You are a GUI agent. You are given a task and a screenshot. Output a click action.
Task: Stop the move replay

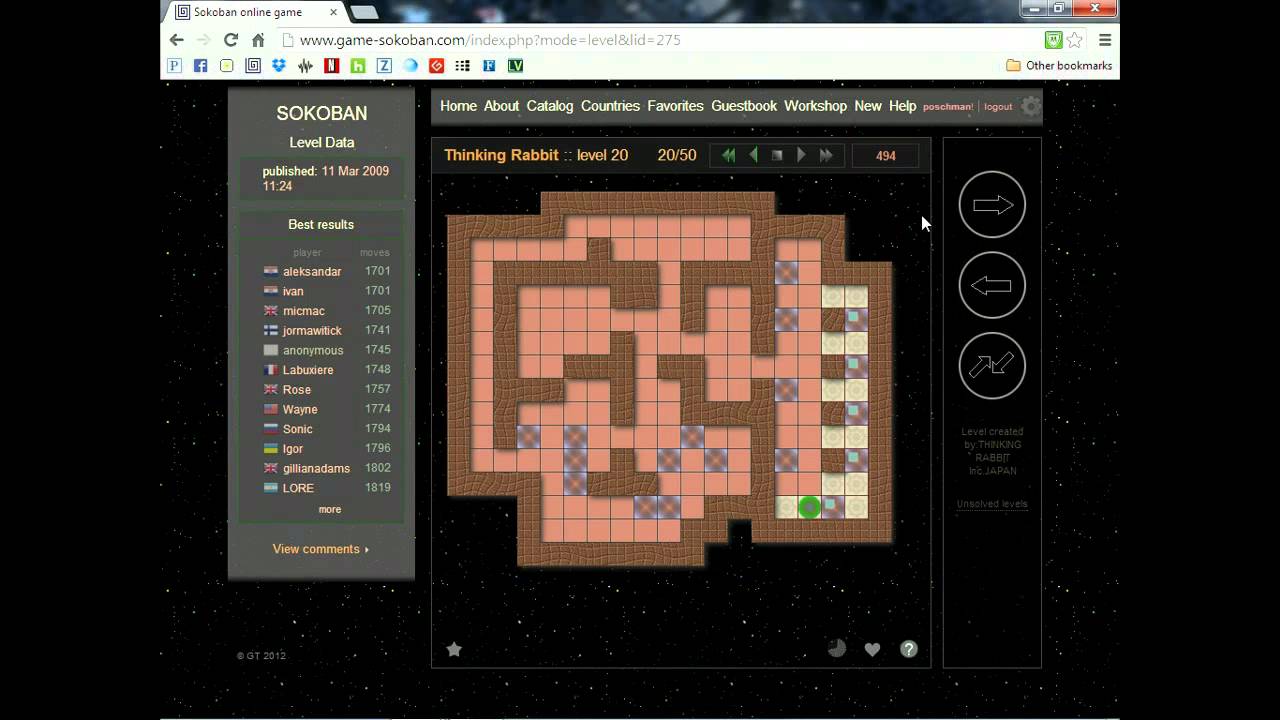click(x=777, y=155)
